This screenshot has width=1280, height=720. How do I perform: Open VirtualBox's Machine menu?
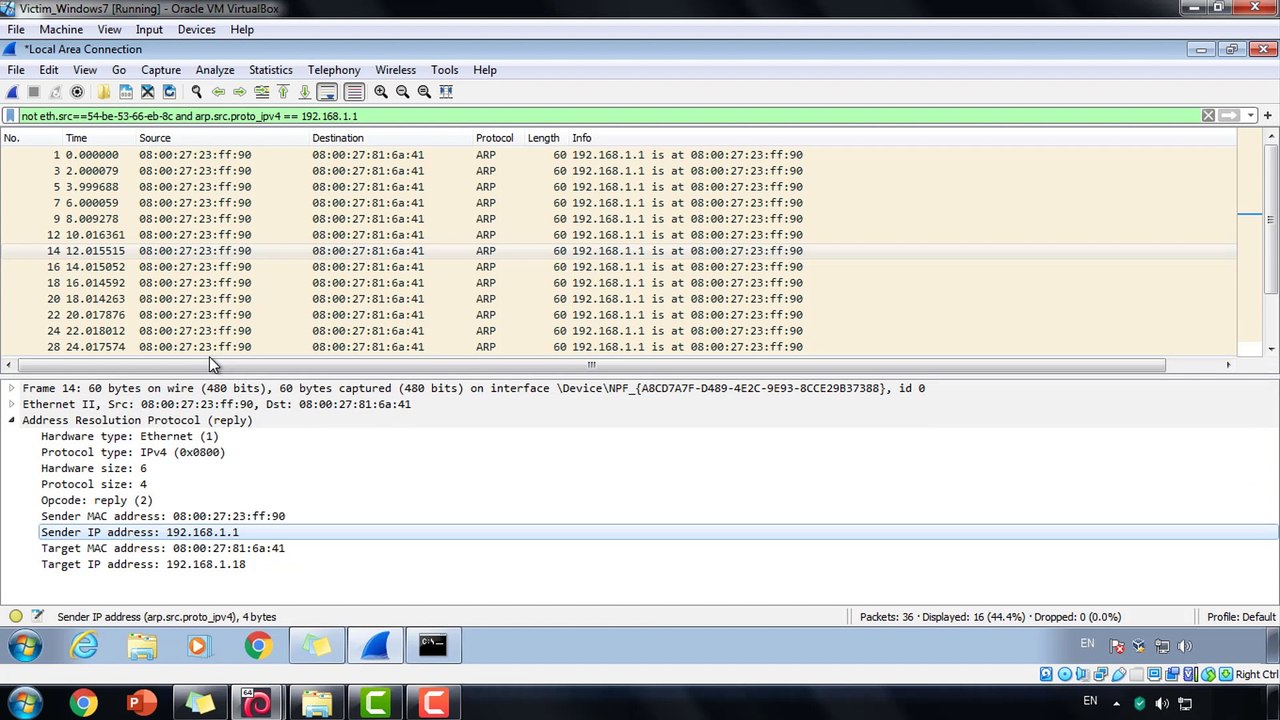pos(61,30)
